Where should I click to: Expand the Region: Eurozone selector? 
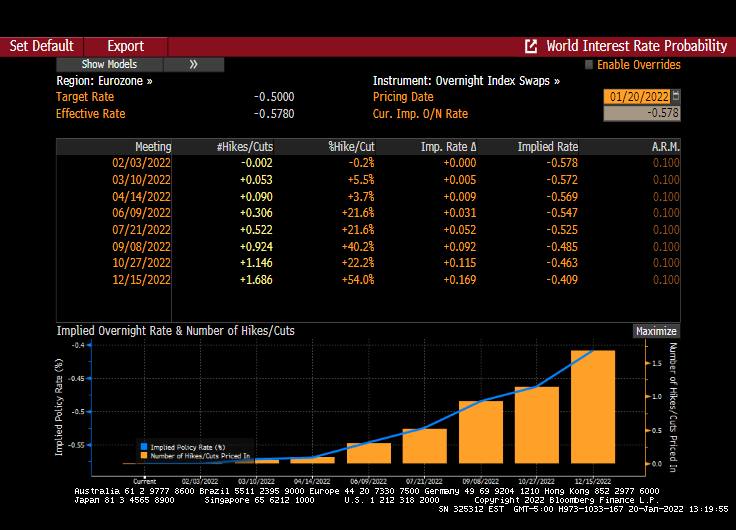click(104, 81)
